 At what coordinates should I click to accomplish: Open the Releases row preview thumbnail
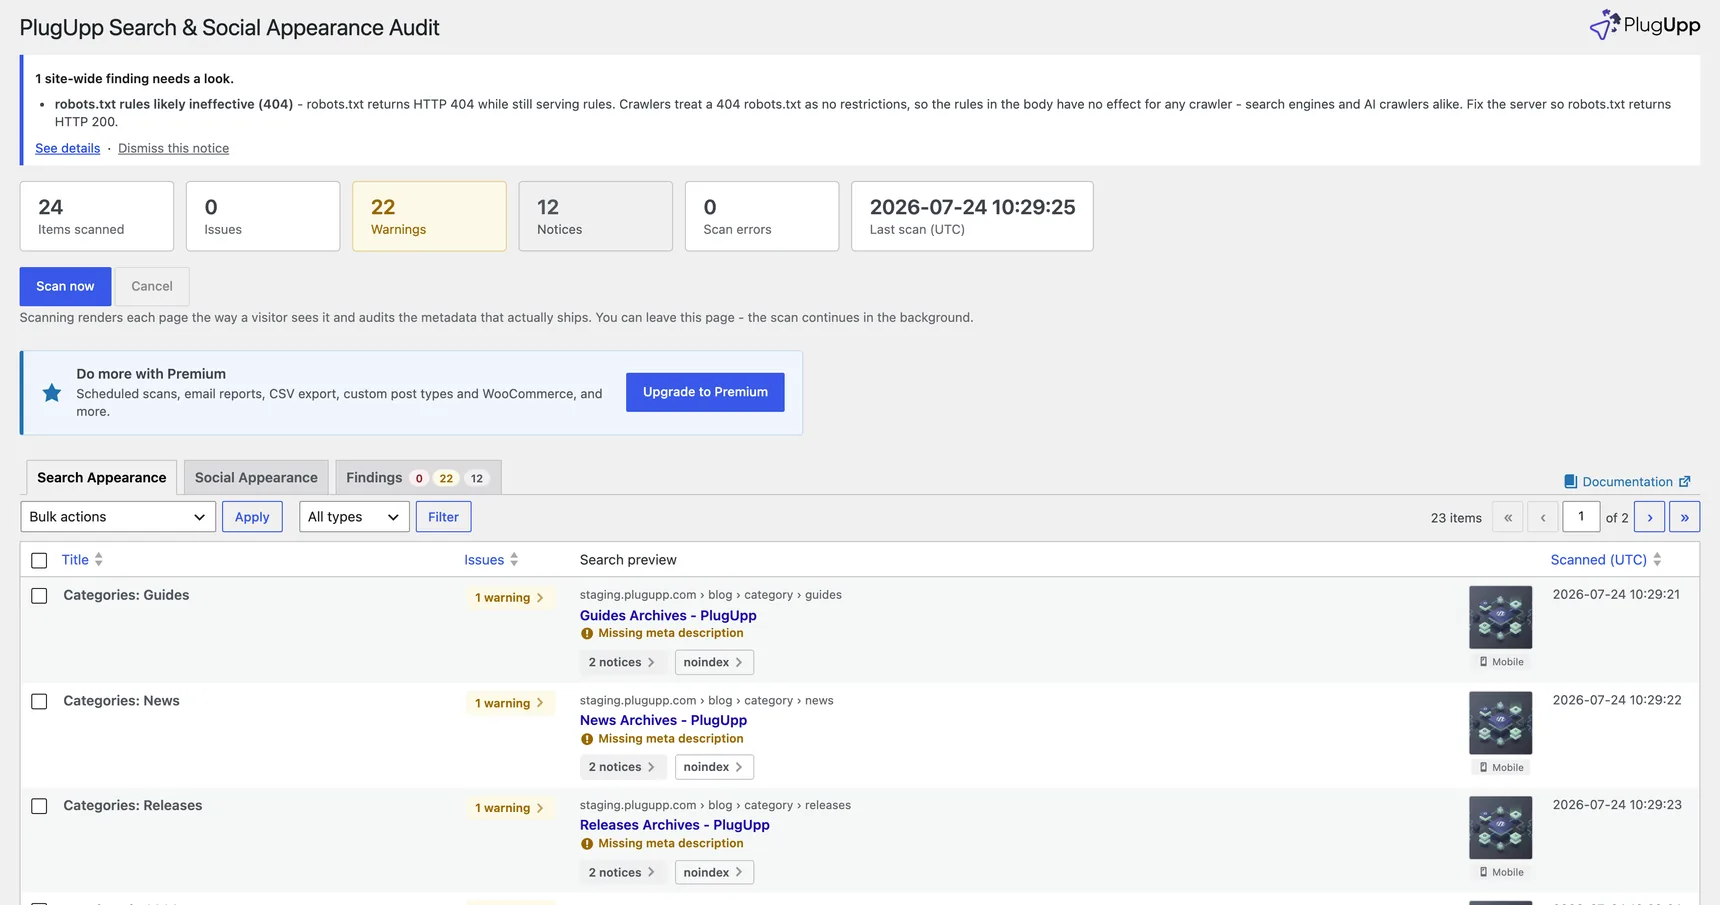1500,828
